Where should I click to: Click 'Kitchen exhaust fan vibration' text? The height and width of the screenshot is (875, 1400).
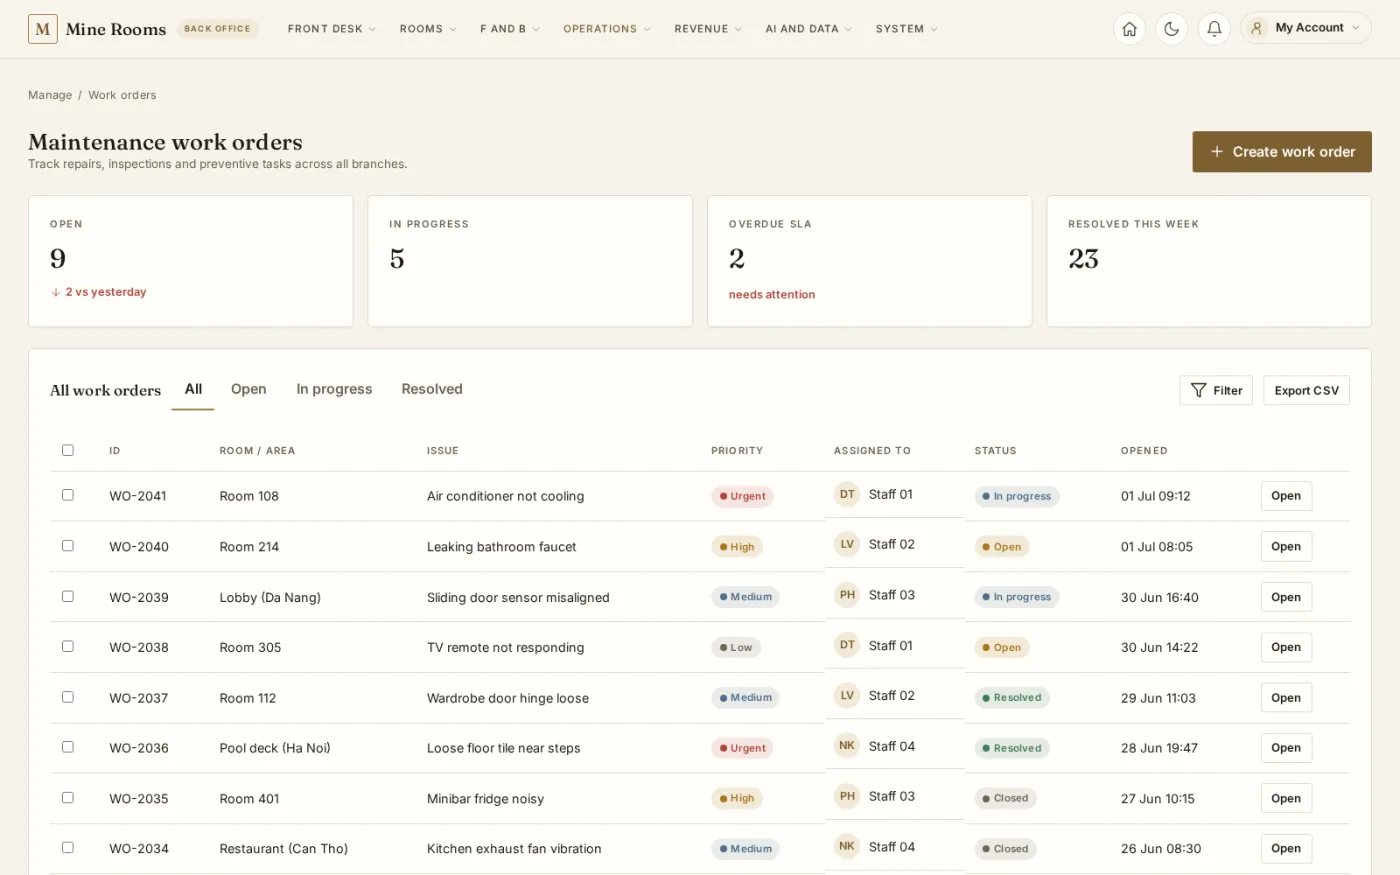tap(514, 848)
